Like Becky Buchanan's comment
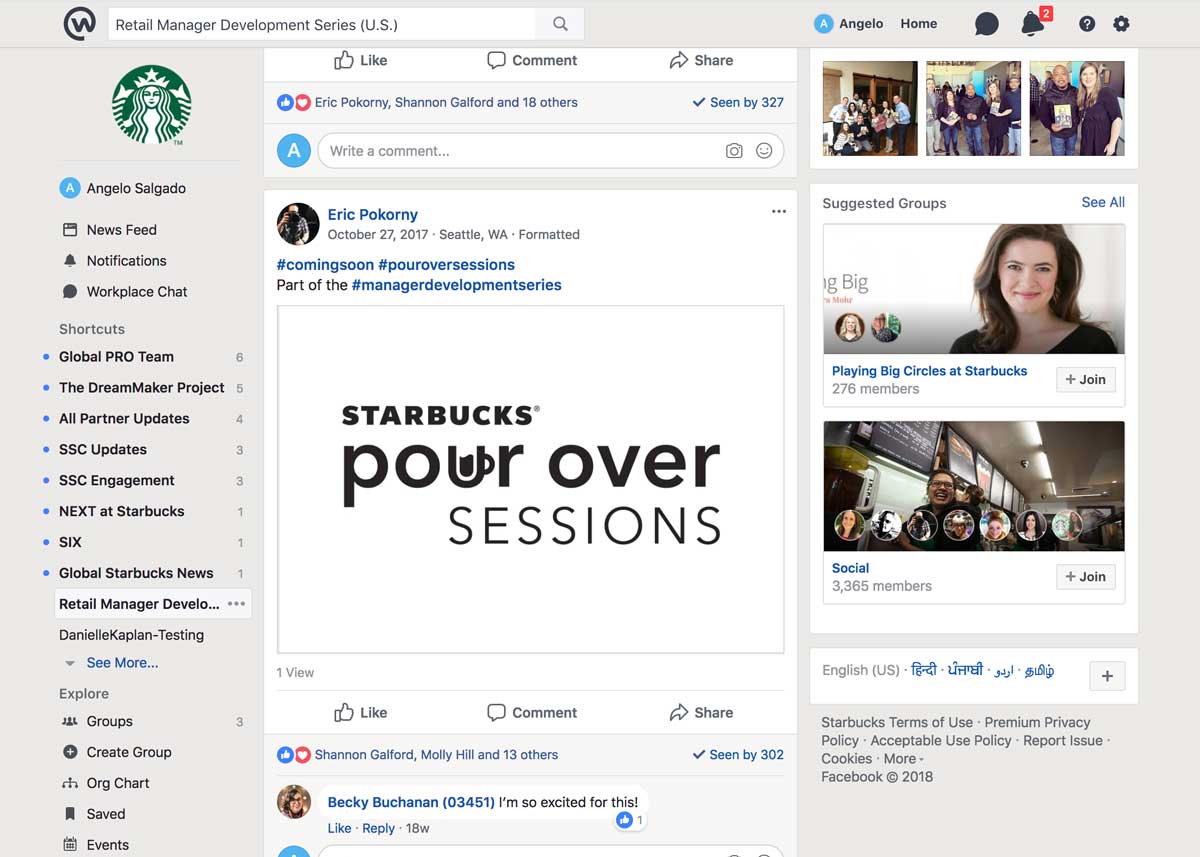 click(339, 828)
